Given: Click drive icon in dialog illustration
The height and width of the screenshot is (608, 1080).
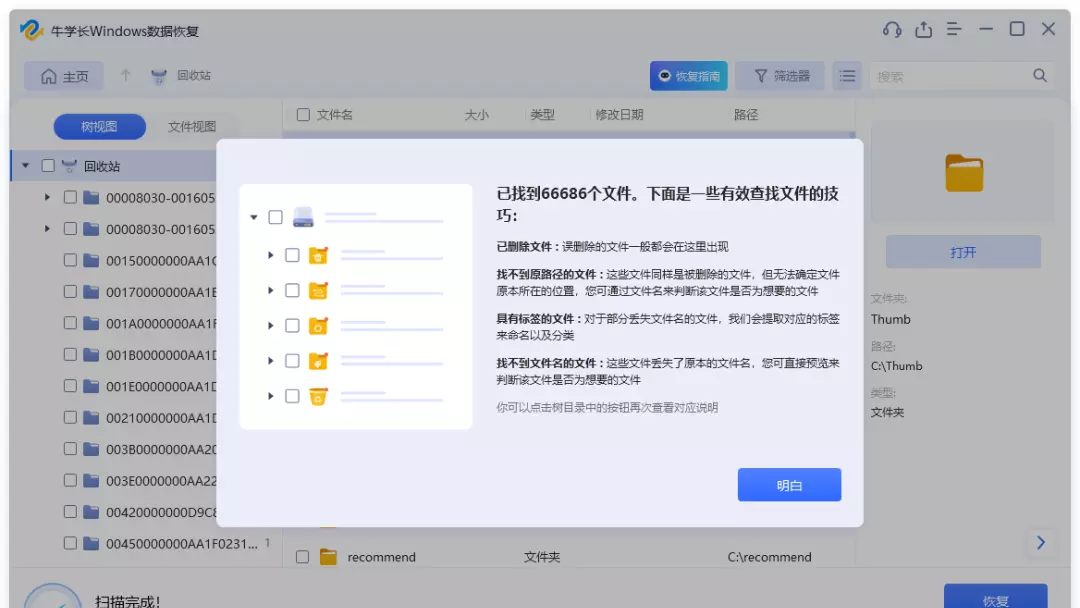Looking at the screenshot, I should 303,217.
